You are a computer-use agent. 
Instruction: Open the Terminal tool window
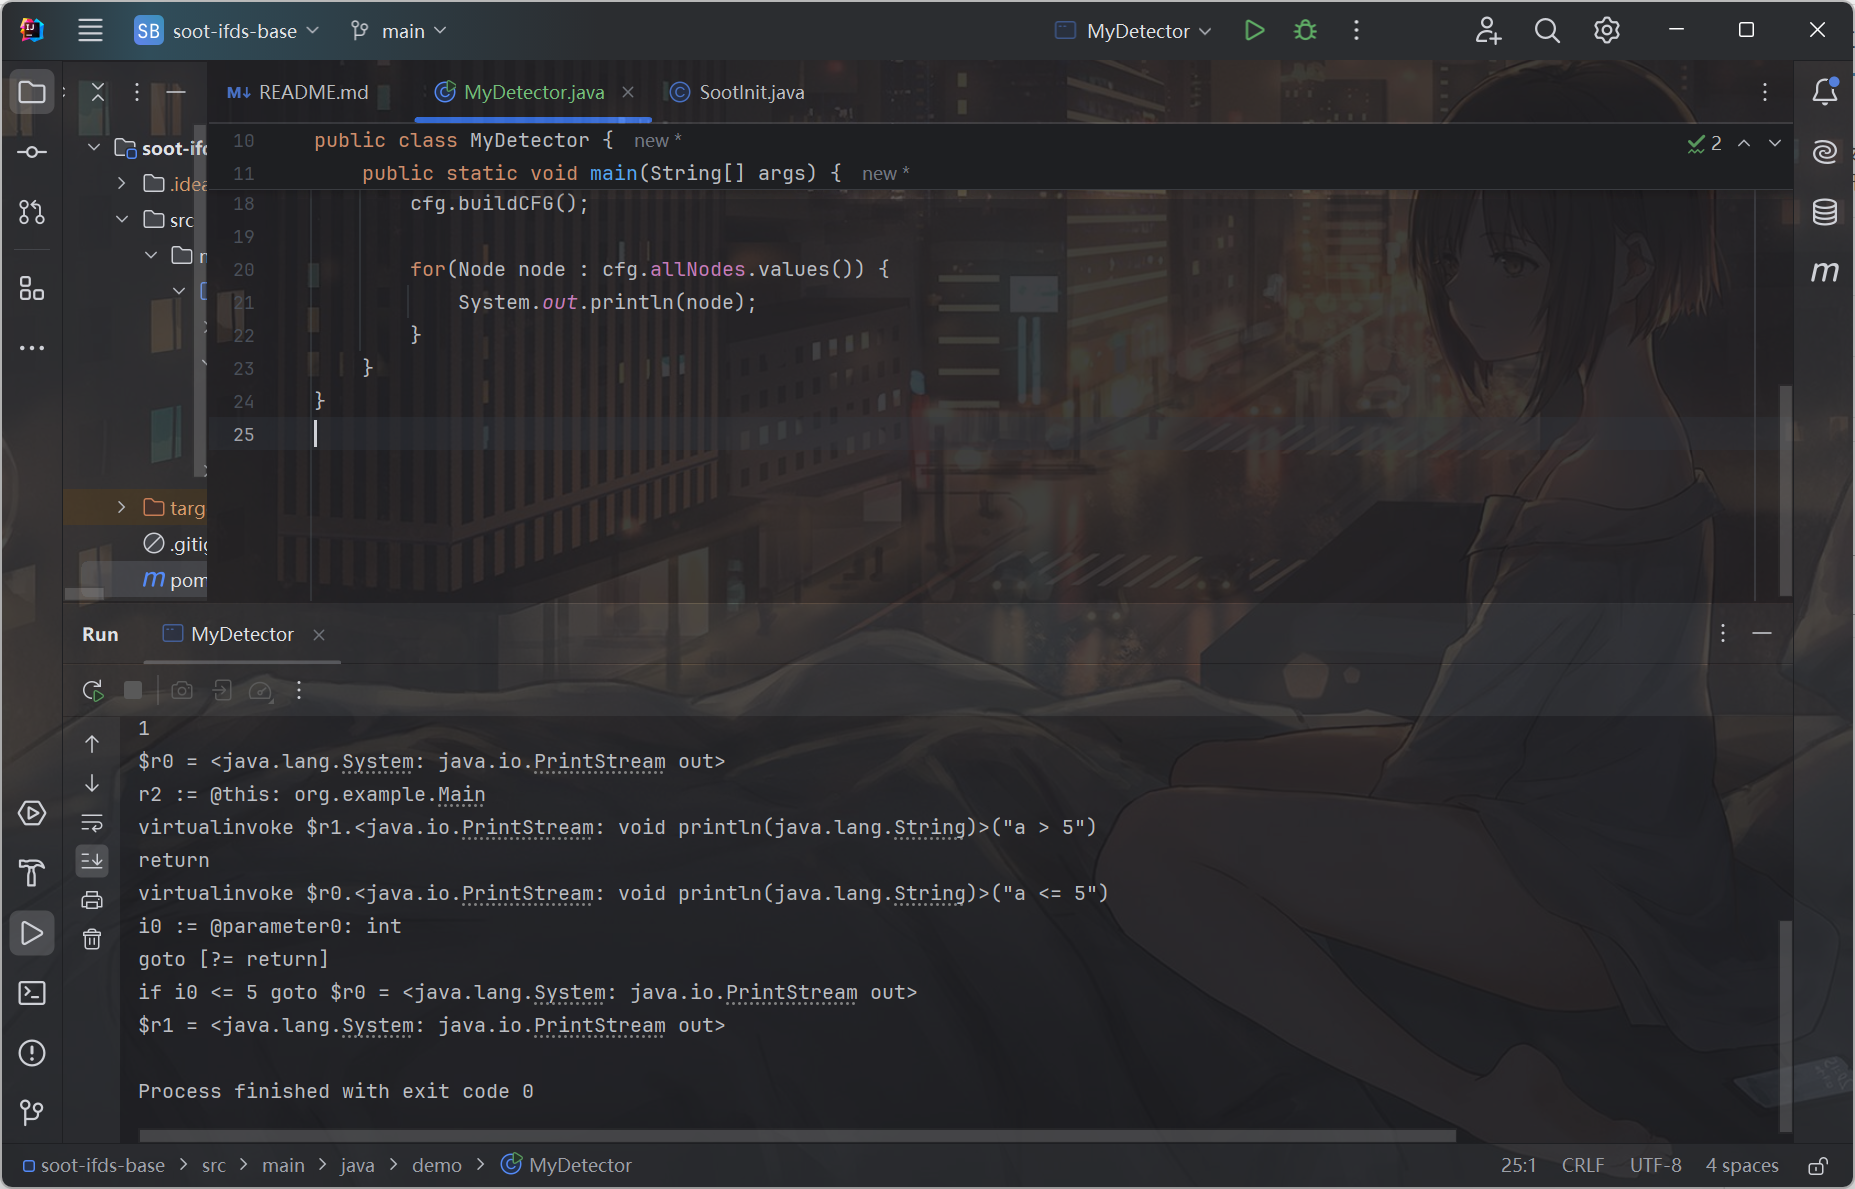click(32, 993)
